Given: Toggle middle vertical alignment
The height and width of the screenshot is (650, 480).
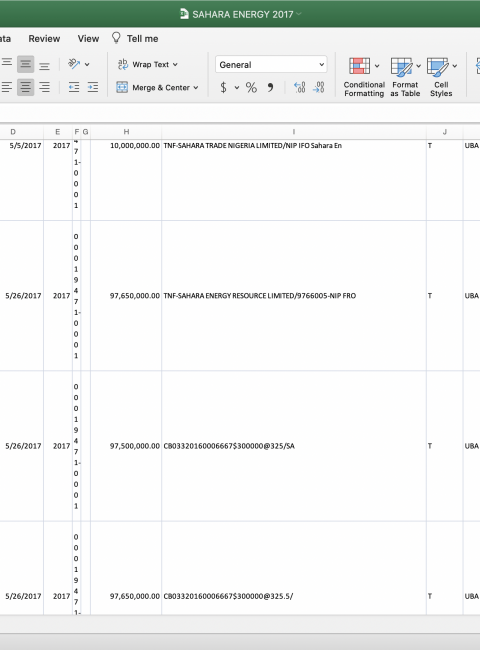Looking at the screenshot, I should [25, 64].
